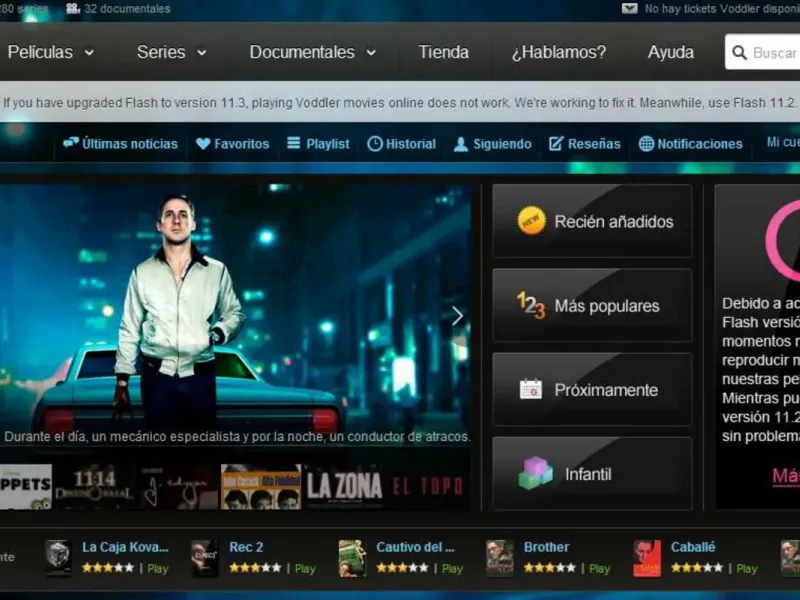Click the Favoritos heart icon

[x=203, y=144]
